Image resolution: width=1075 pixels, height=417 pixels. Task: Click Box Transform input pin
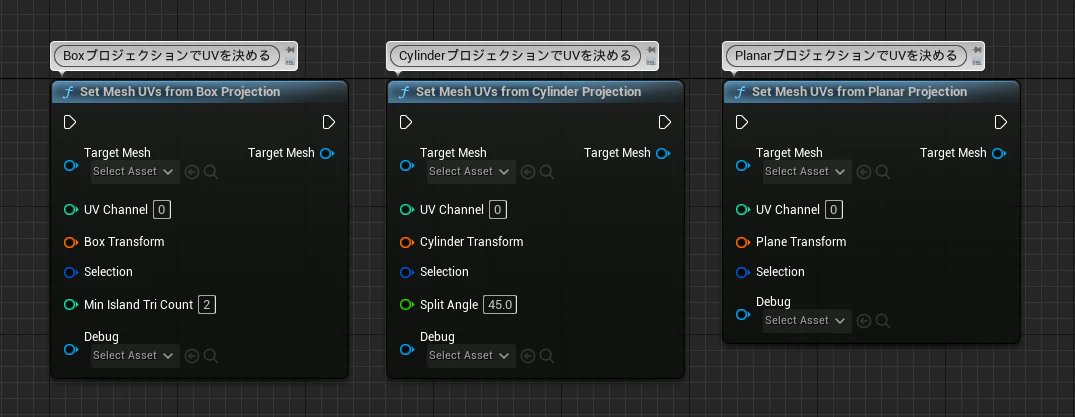(71, 242)
